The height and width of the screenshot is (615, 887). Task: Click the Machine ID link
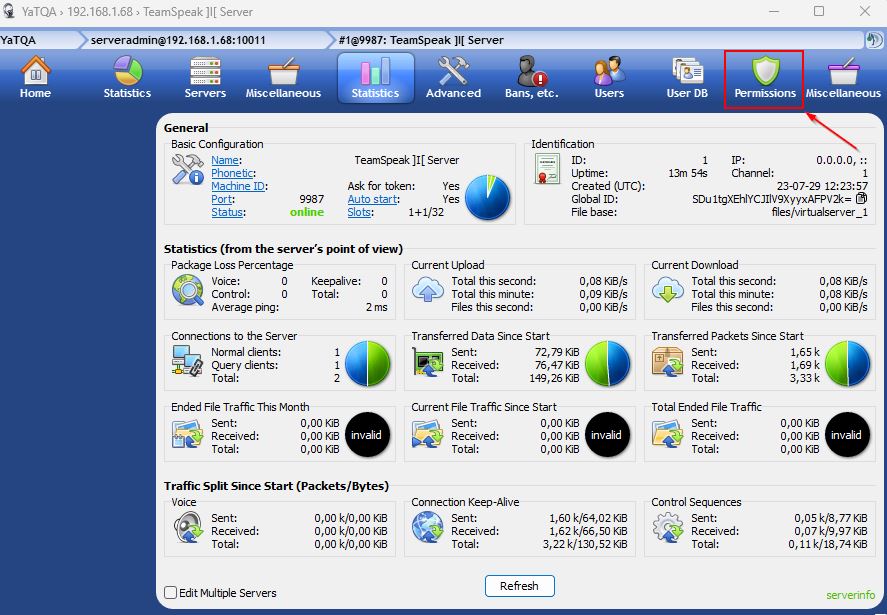pyautogui.click(x=238, y=186)
